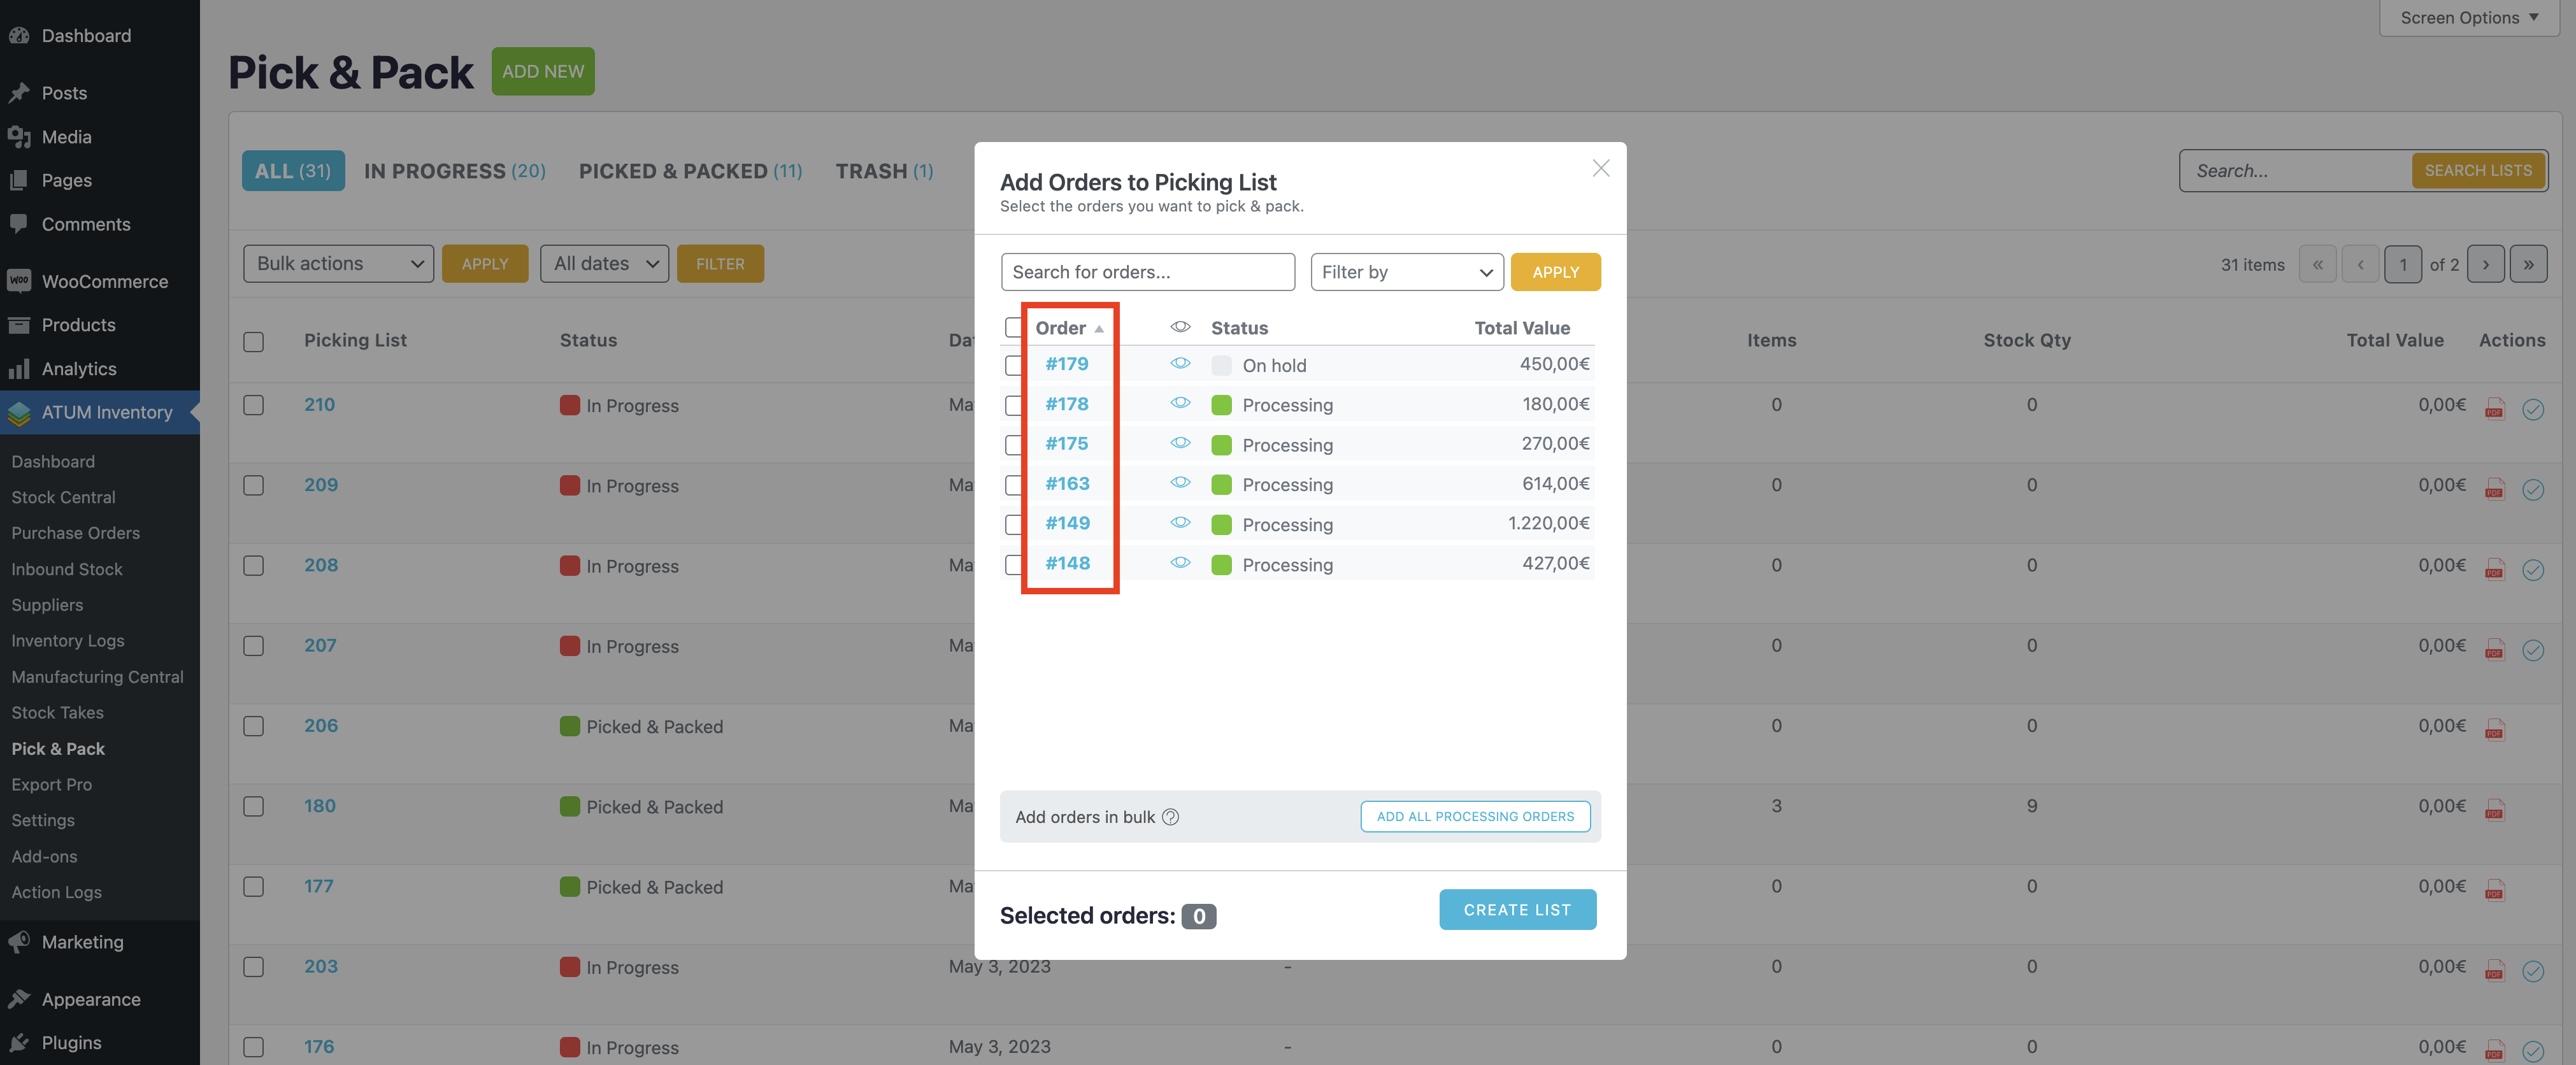The width and height of the screenshot is (2576, 1065).
Task: Check the checkbox for order #179
Action: (1013, 365)
